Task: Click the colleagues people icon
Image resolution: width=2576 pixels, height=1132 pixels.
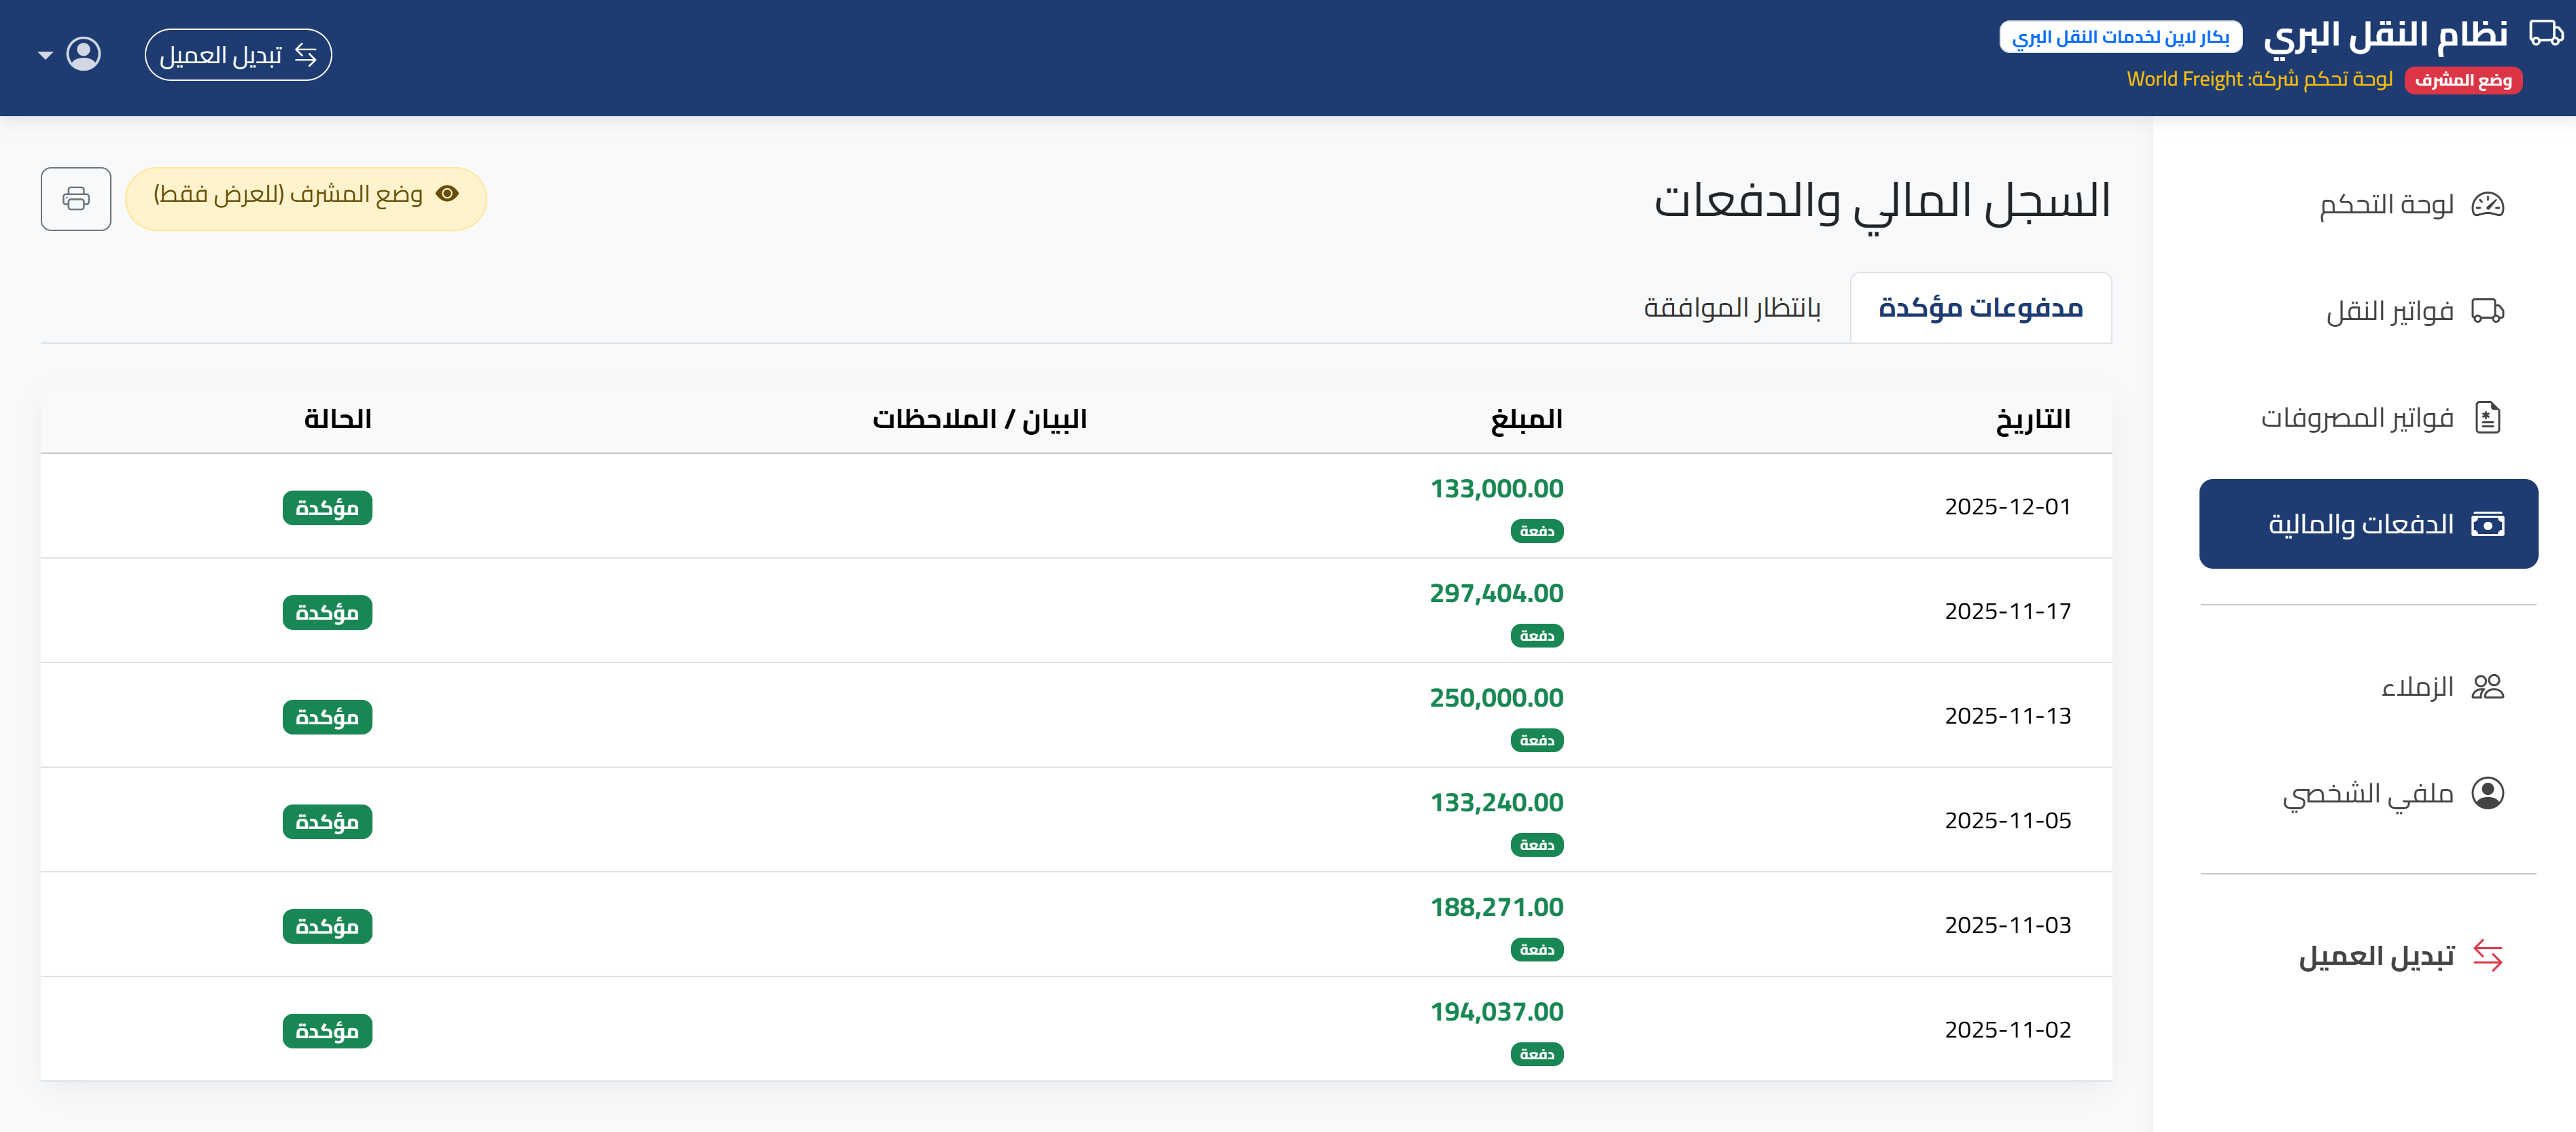Action: (x=2487, y=687)
